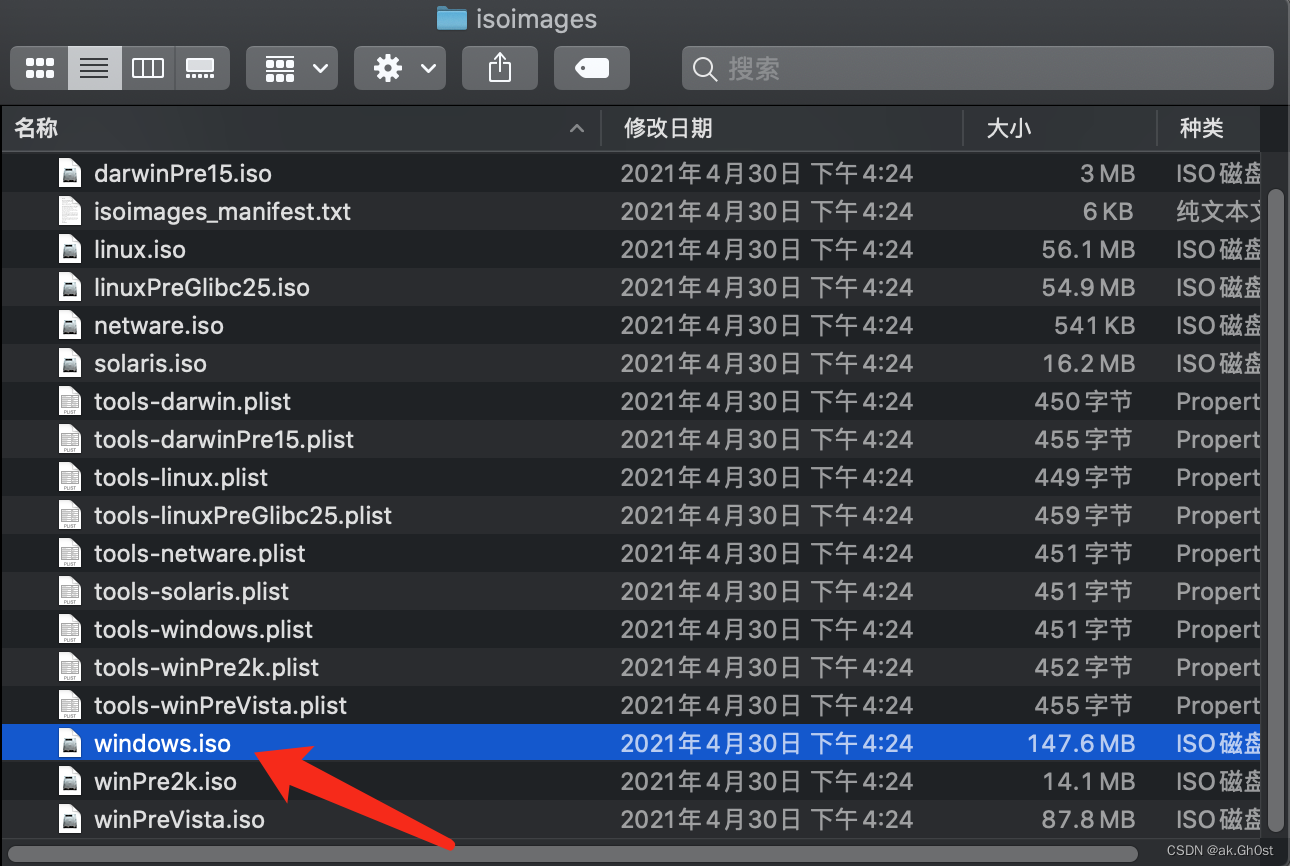Sort by 修改日期 column header
The width and height of the screenshot is (1290, 866).
668,128
